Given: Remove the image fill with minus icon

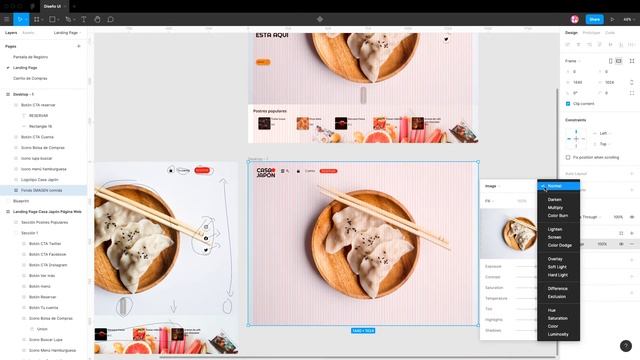Looking at the screenshot, I should 632,244.
